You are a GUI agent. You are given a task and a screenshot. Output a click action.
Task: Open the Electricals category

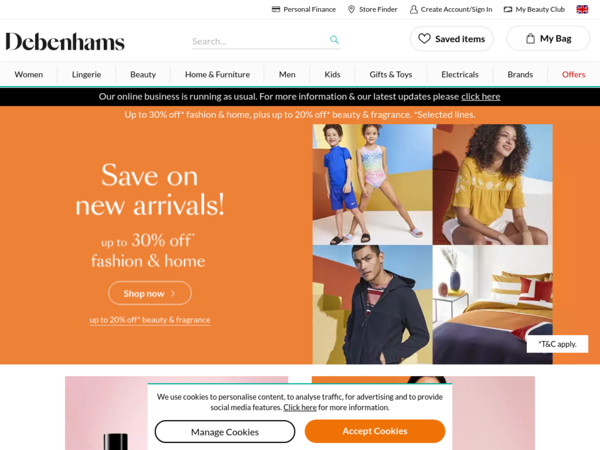tap(460, 75)
